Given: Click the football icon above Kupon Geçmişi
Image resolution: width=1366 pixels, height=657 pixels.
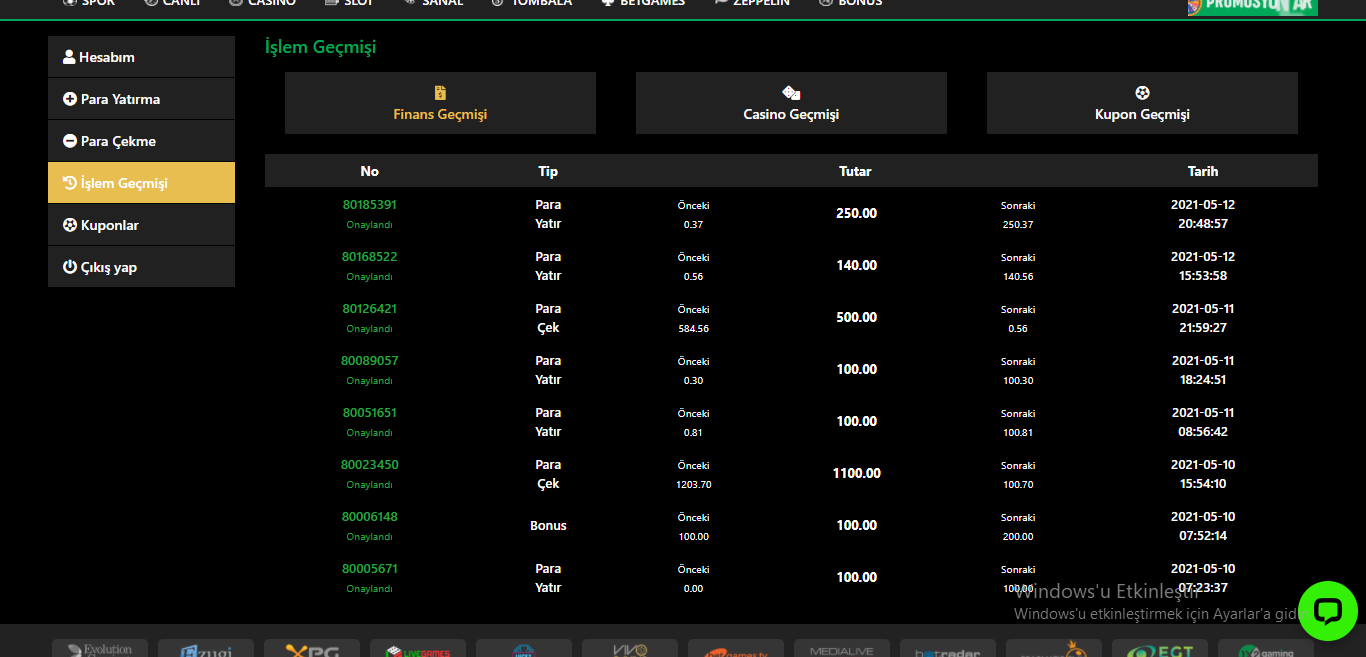Looking at the screenshot, I should click(x=1142, y=93).
